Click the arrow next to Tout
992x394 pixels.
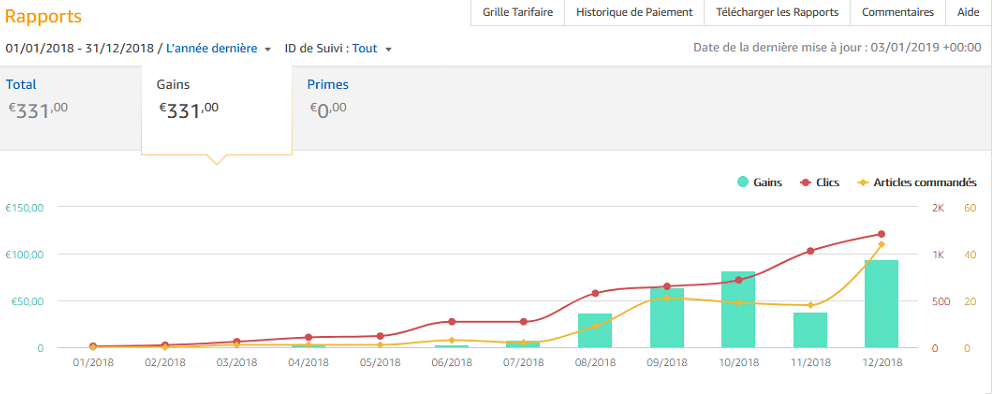[x=388, y=49]
